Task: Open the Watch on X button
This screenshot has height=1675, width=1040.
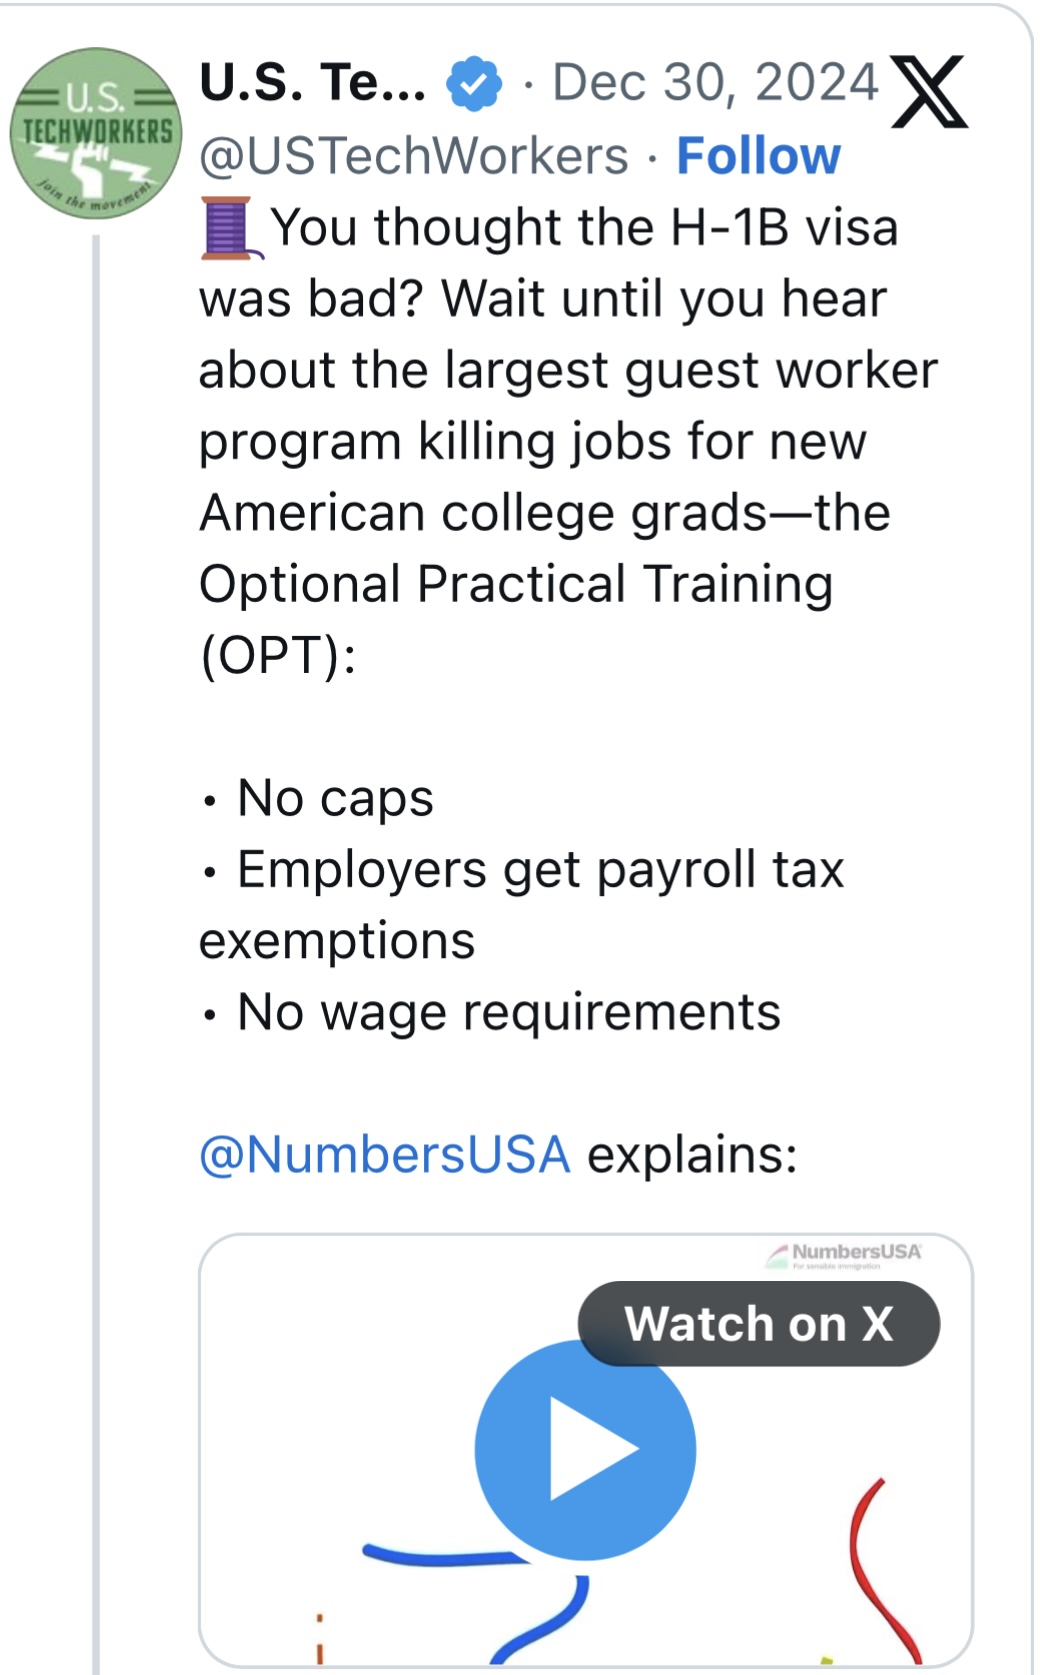Action: point(759,1324)
